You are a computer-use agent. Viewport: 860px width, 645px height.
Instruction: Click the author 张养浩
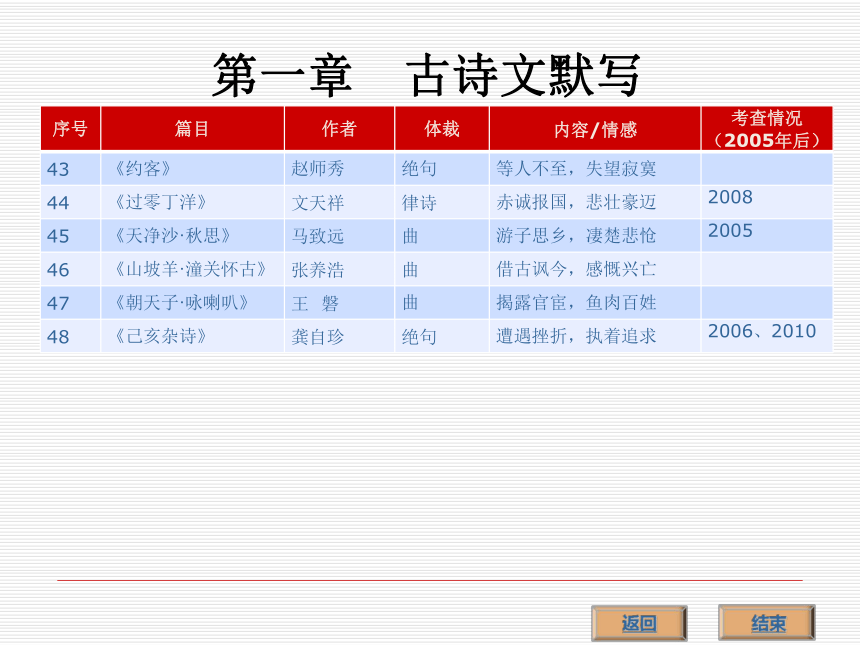[318, 269]
